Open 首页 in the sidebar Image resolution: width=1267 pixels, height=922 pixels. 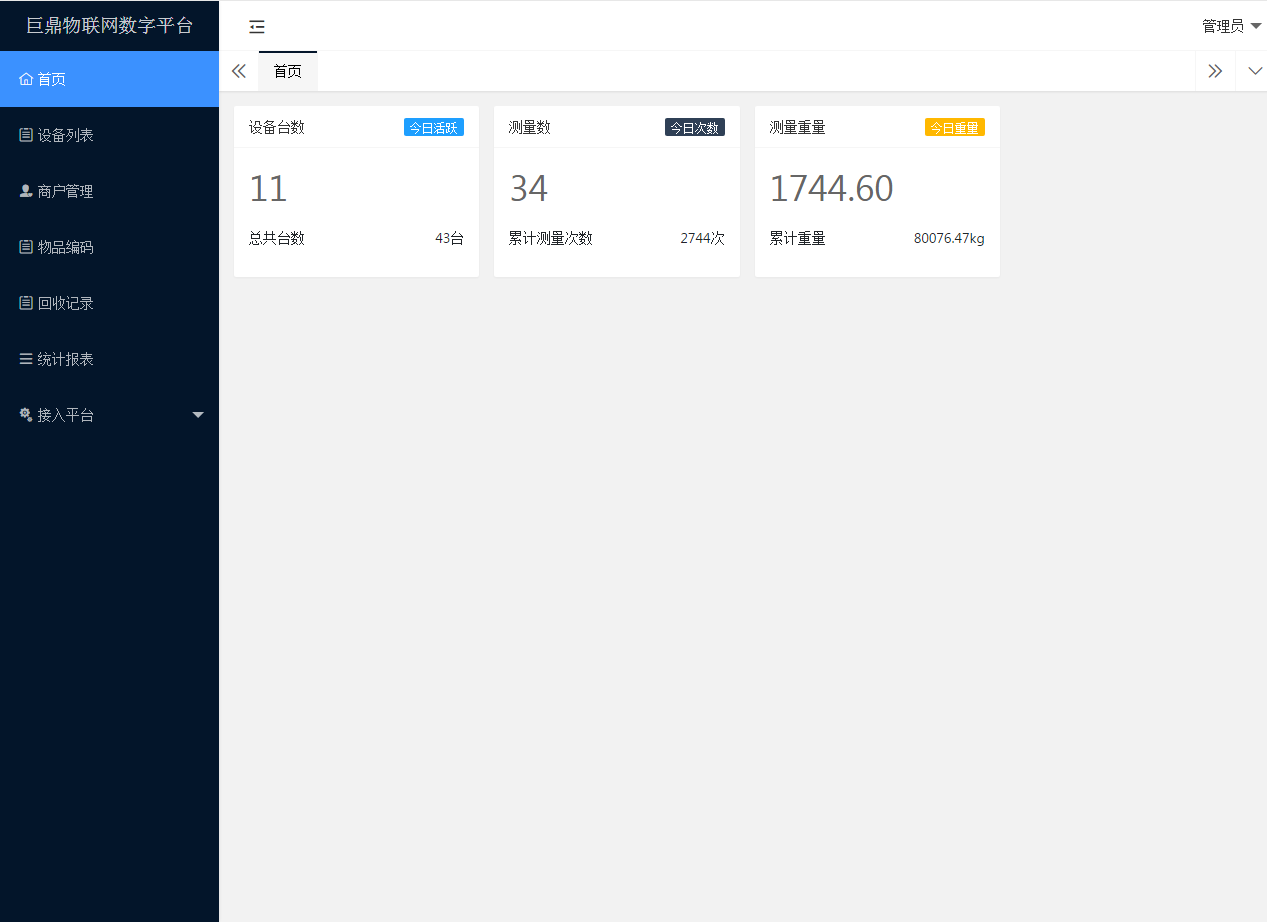pos(109,79)
